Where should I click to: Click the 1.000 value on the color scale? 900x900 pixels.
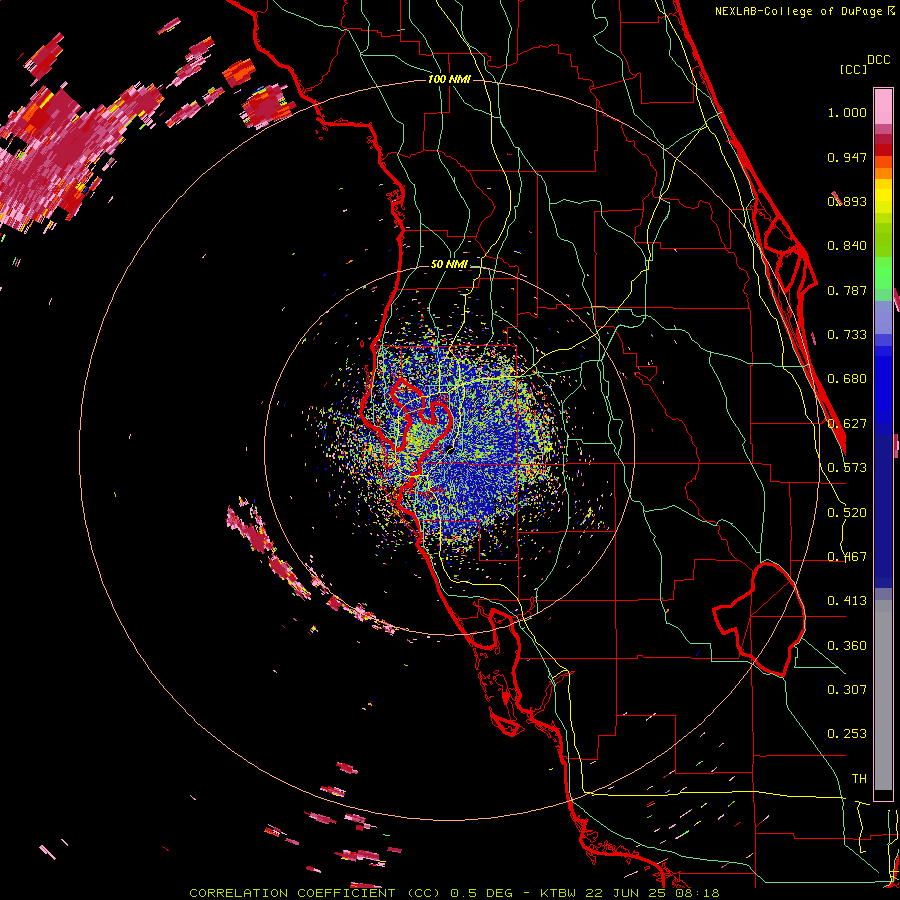coord(847,112)
